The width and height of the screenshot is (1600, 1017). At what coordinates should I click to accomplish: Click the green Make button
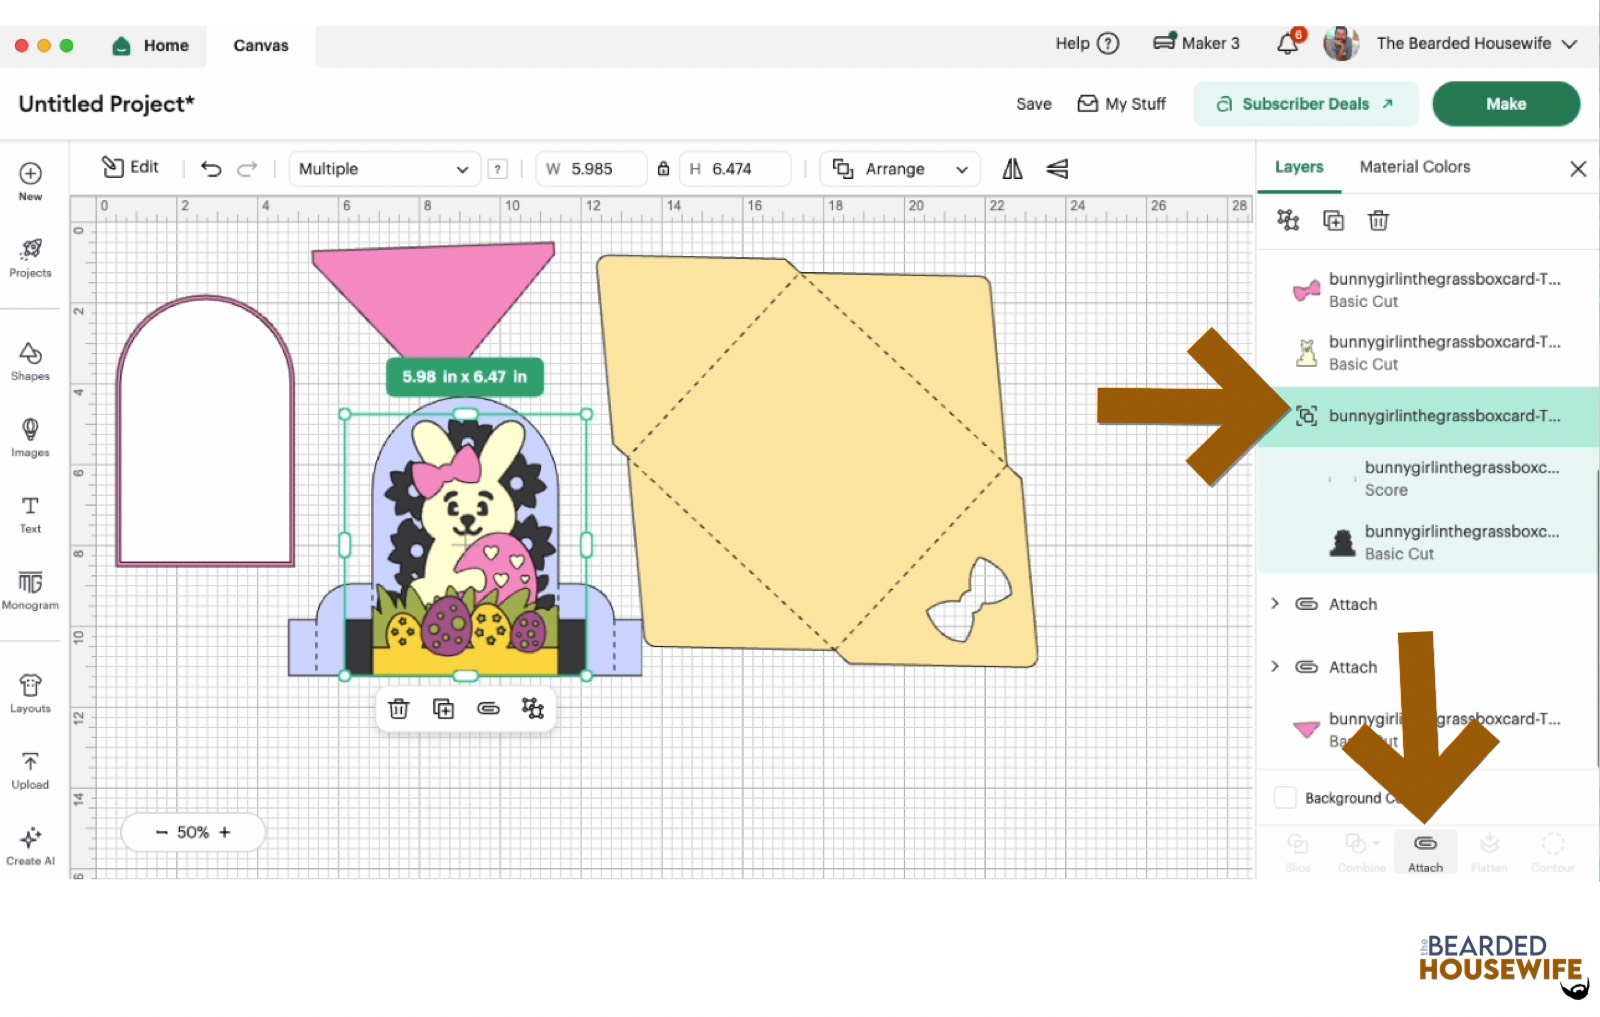click(1505, 104)
